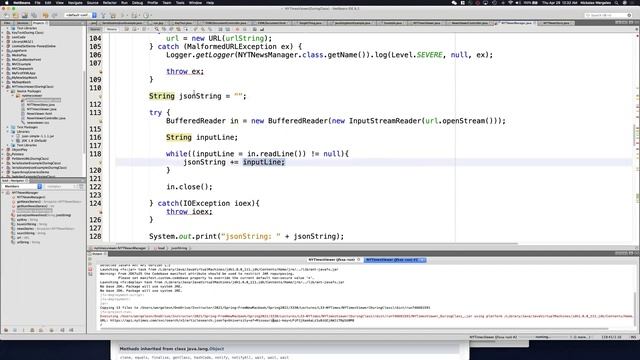Click the hint bulb beside 'throw ioex;'

click(100, 212)
